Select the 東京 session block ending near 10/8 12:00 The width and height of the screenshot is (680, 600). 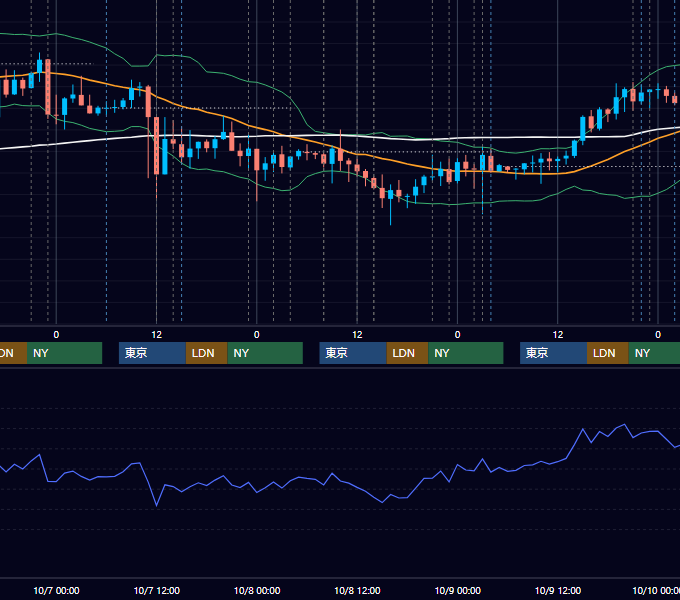(x=353, y=353)
